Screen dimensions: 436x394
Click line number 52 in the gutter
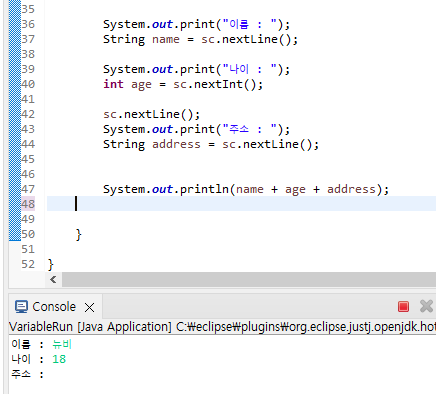coord(28,264)
